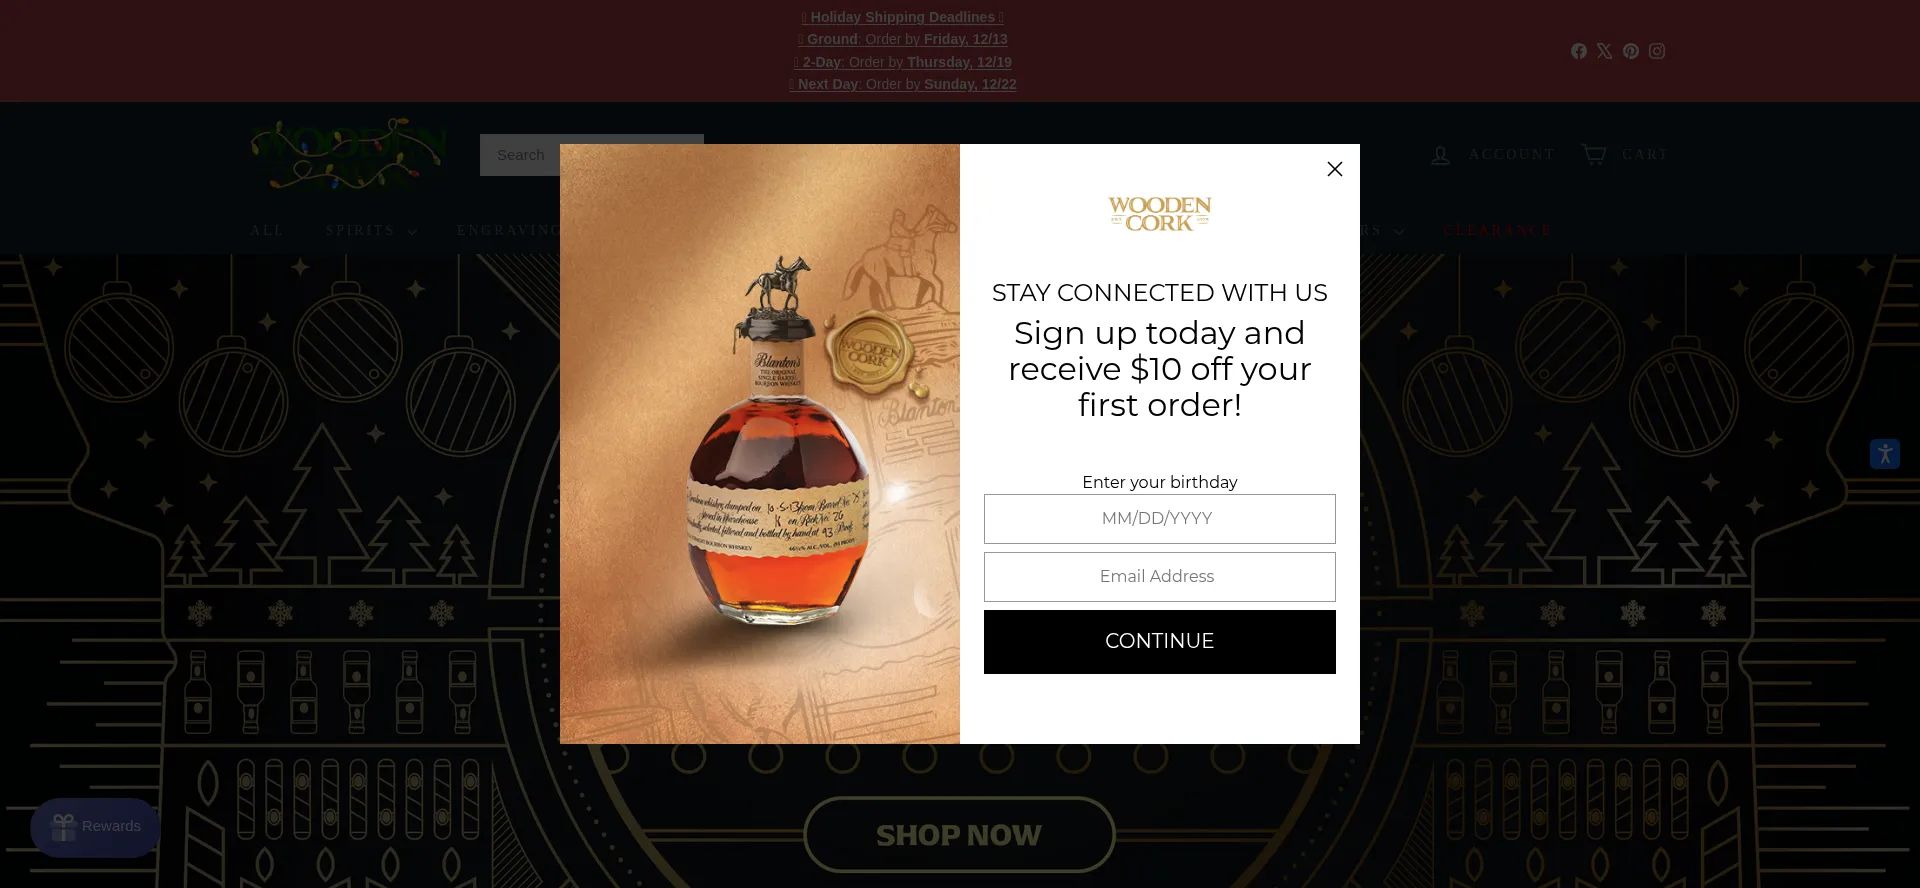
Task: Click the Holiday Shipping Deadlines link
Action: coord(902,17)
